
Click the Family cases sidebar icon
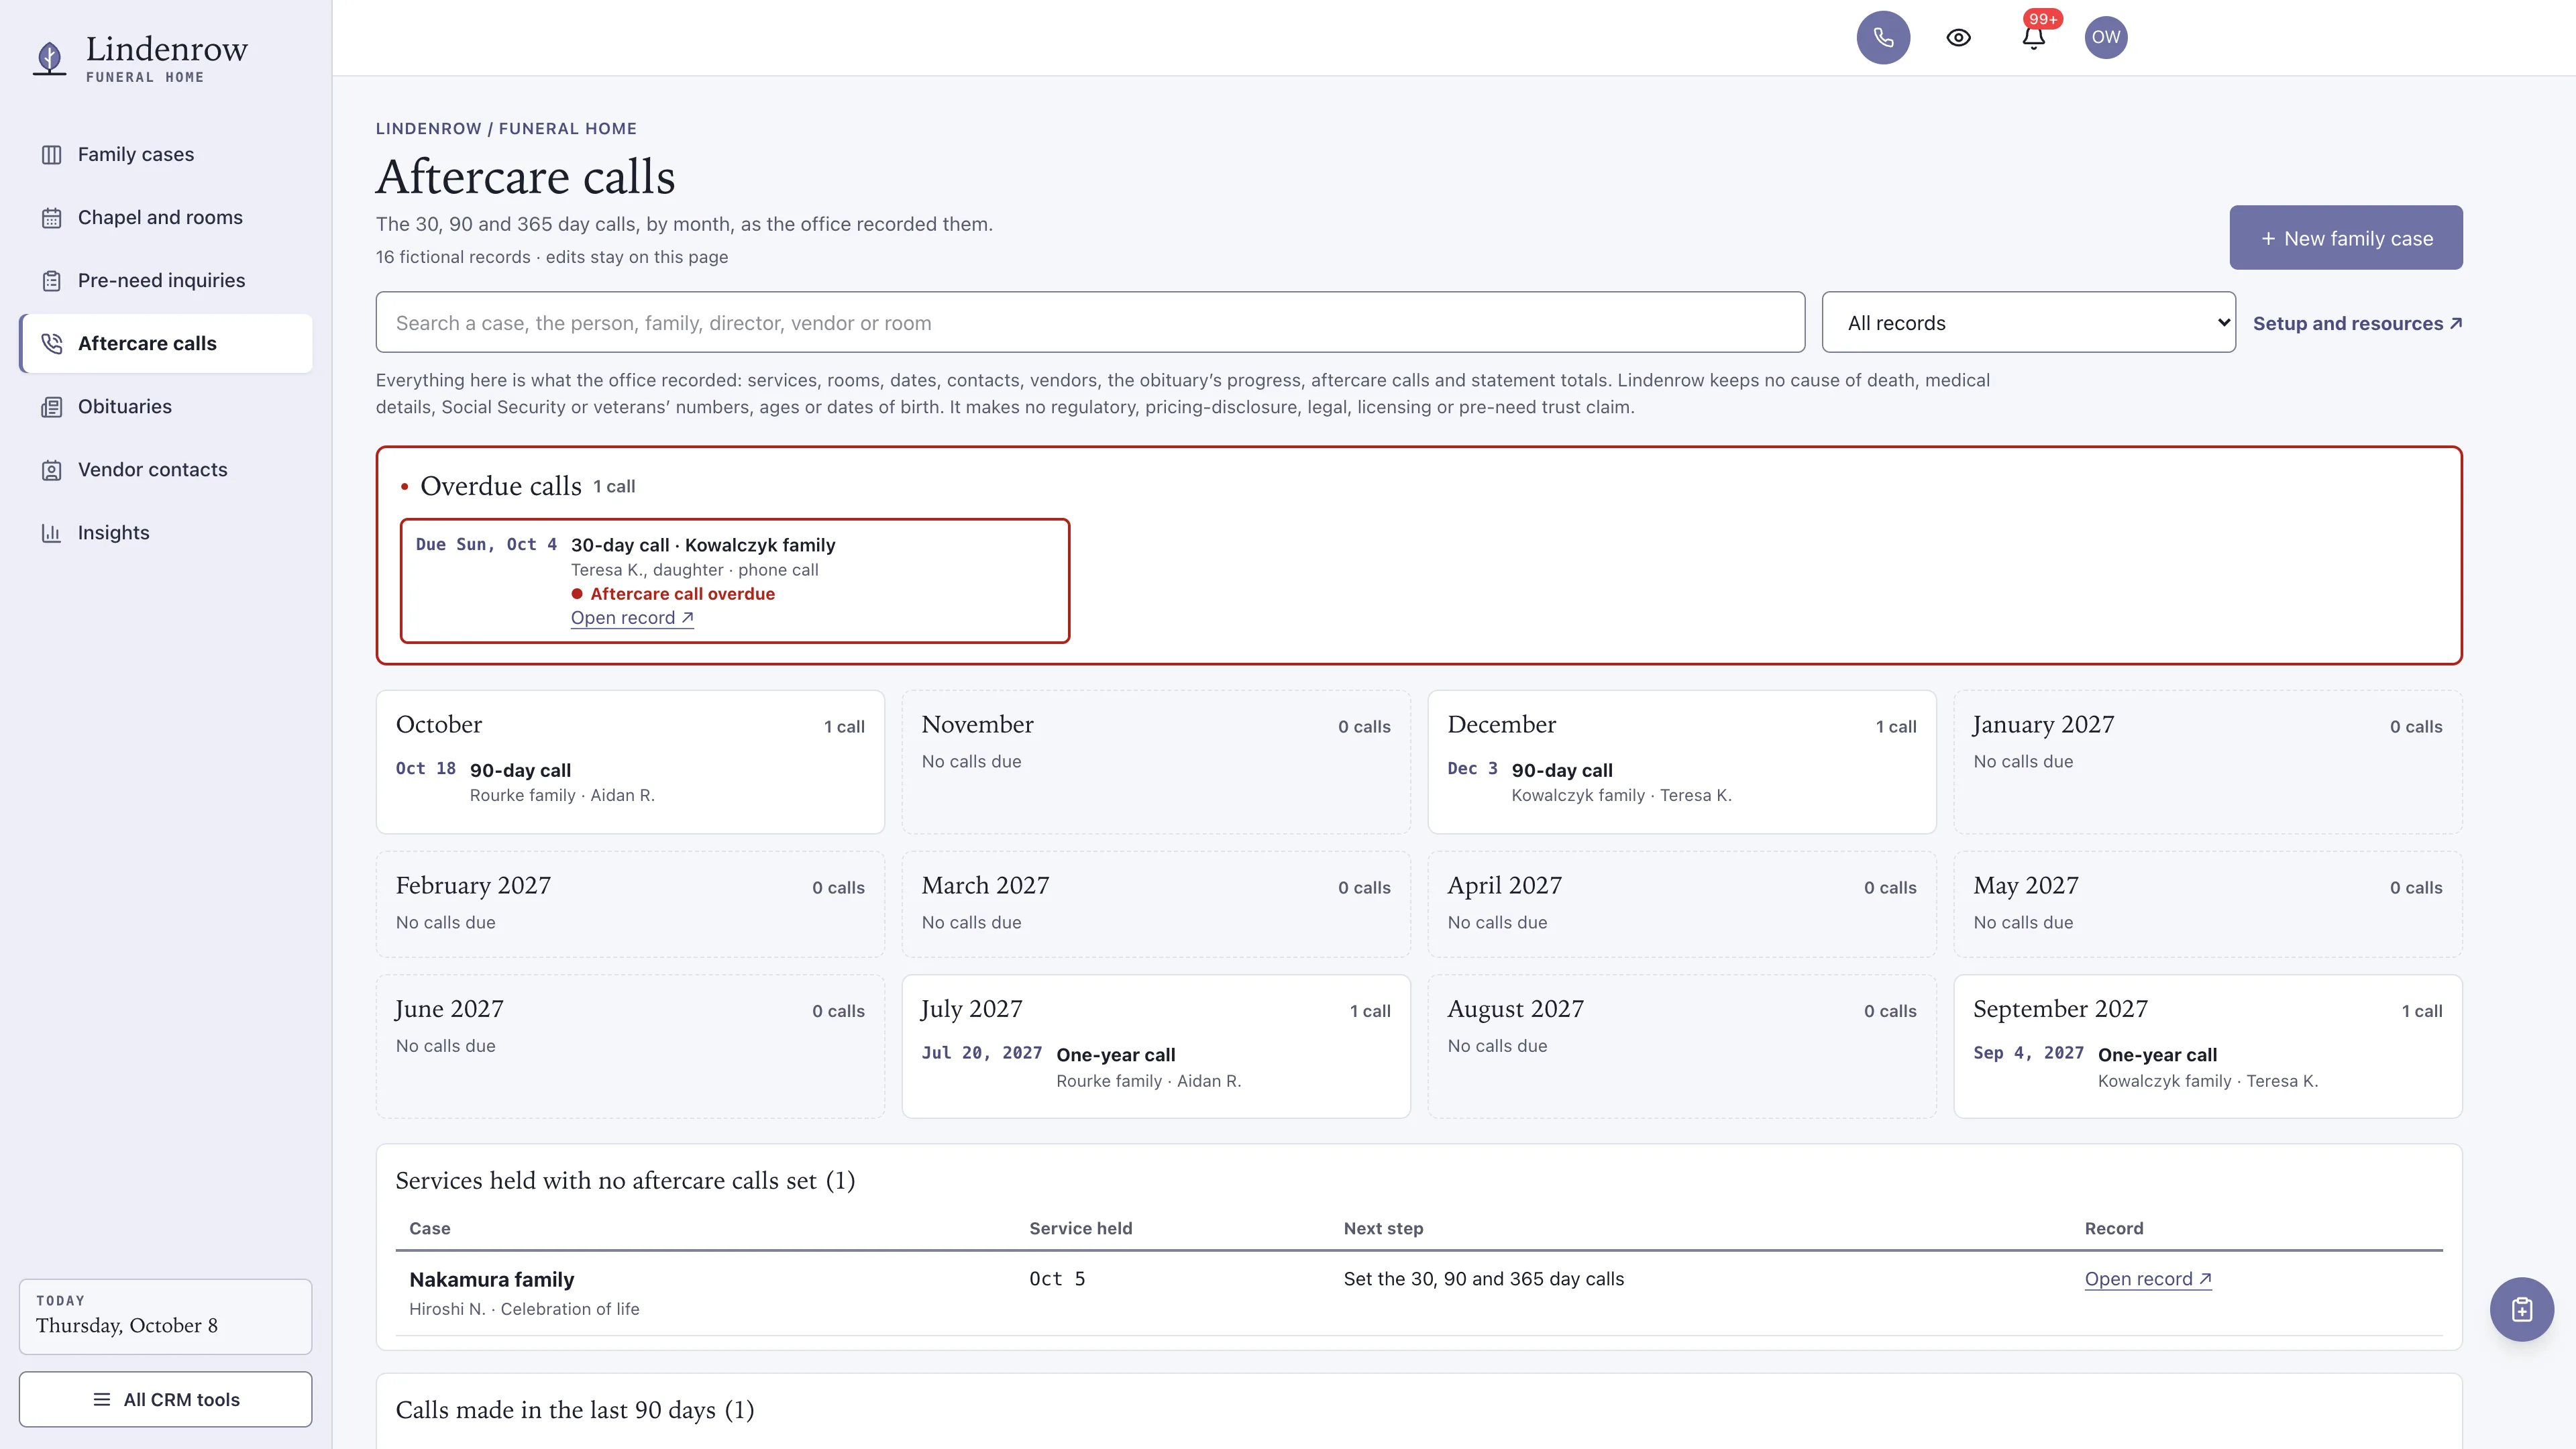[x=52, y=155]
